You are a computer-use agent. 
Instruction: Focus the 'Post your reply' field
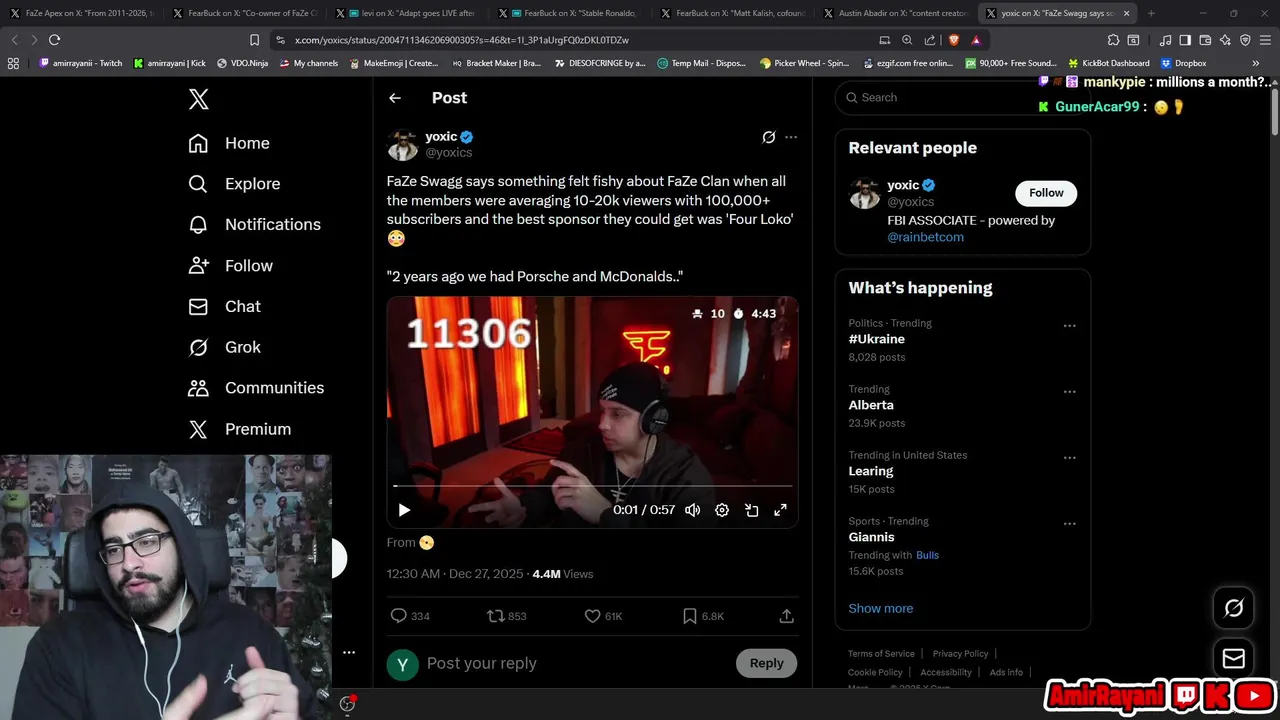coord(576,663)
